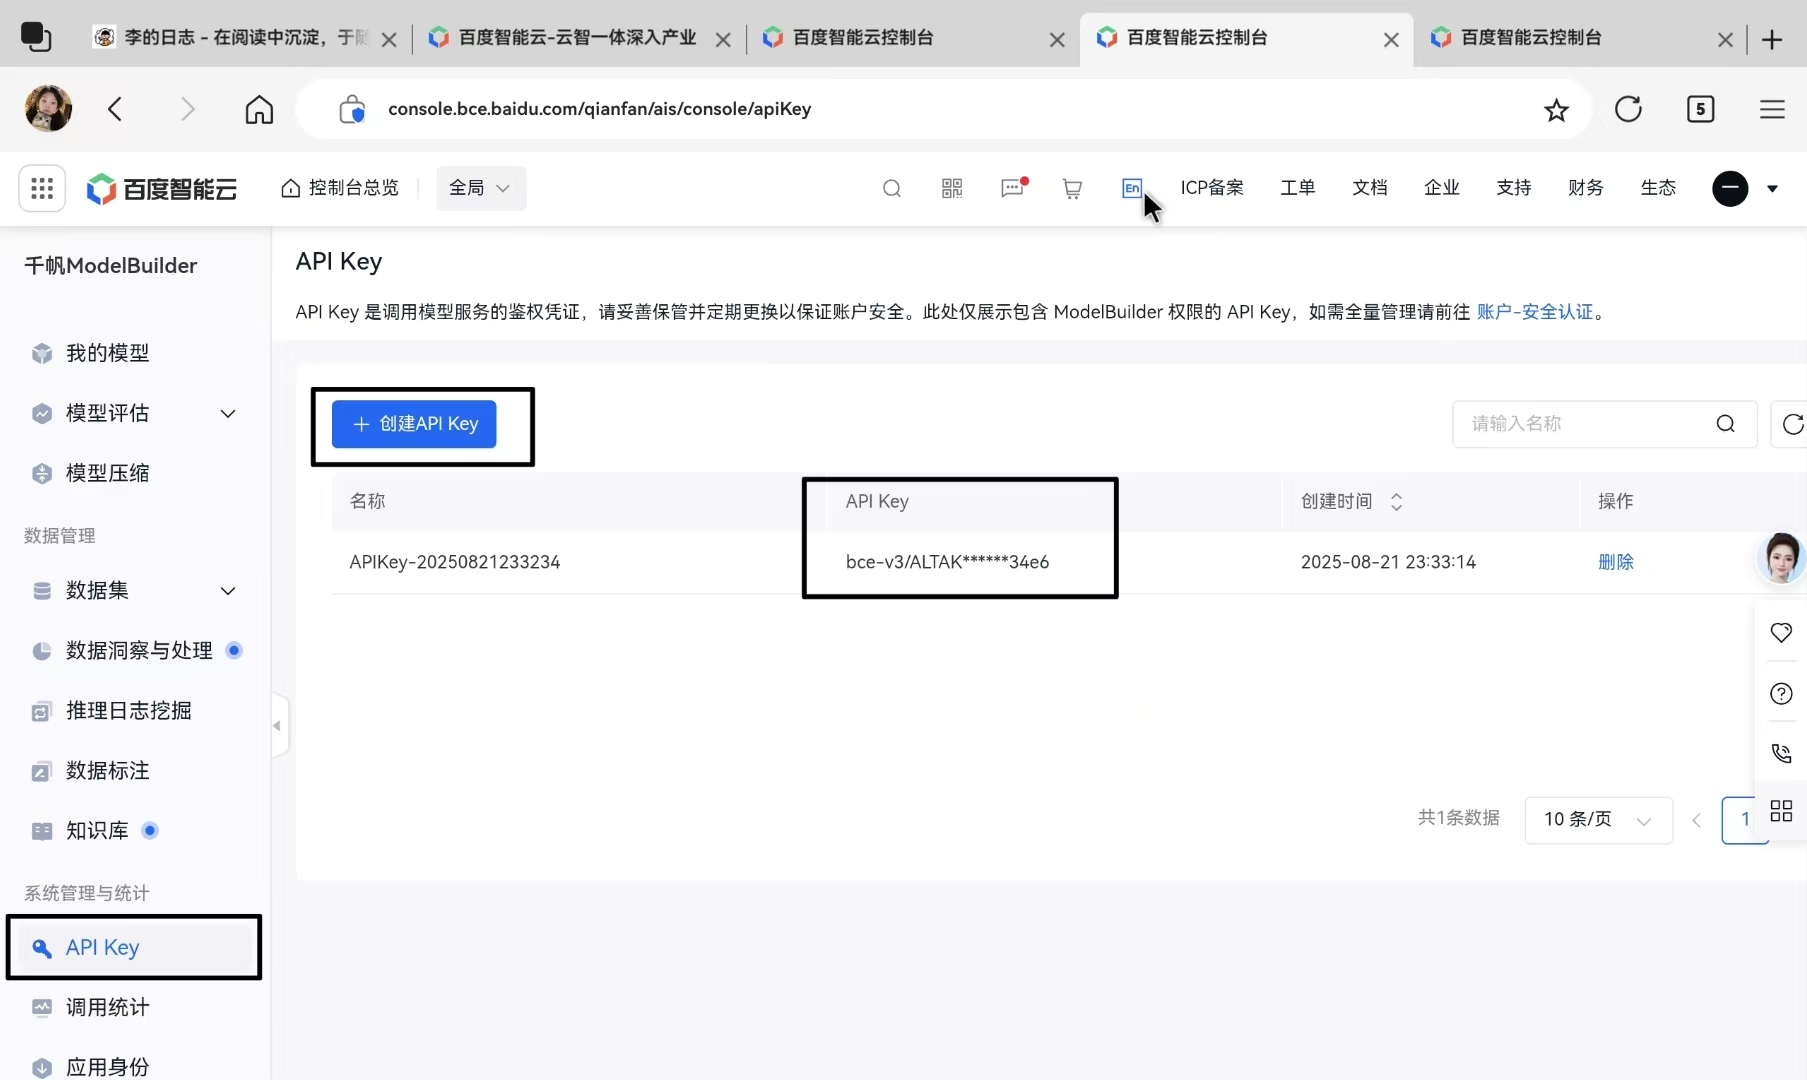Open the account dropdown arrow
The width and height of the screenshot is (1807, 1080).
pos(1772,188)
